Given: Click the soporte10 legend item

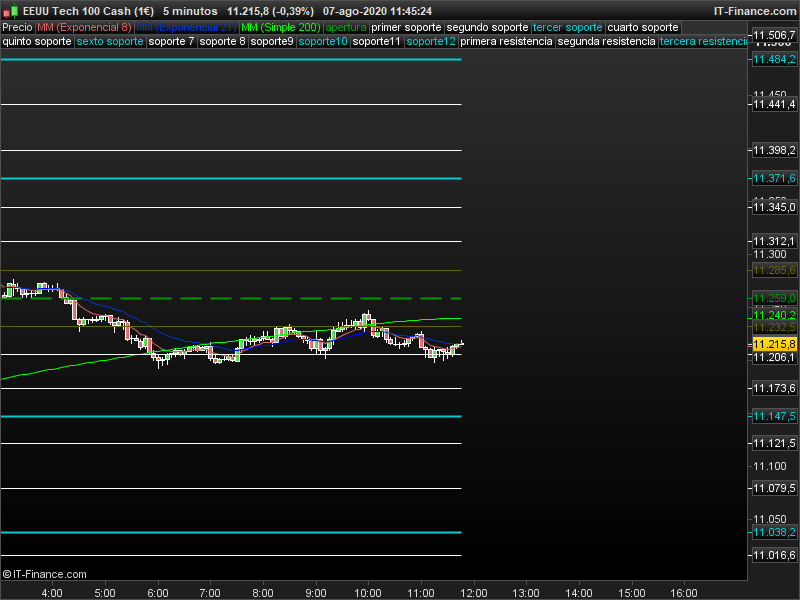Looking at the screenshot, I should pos(324,42).
